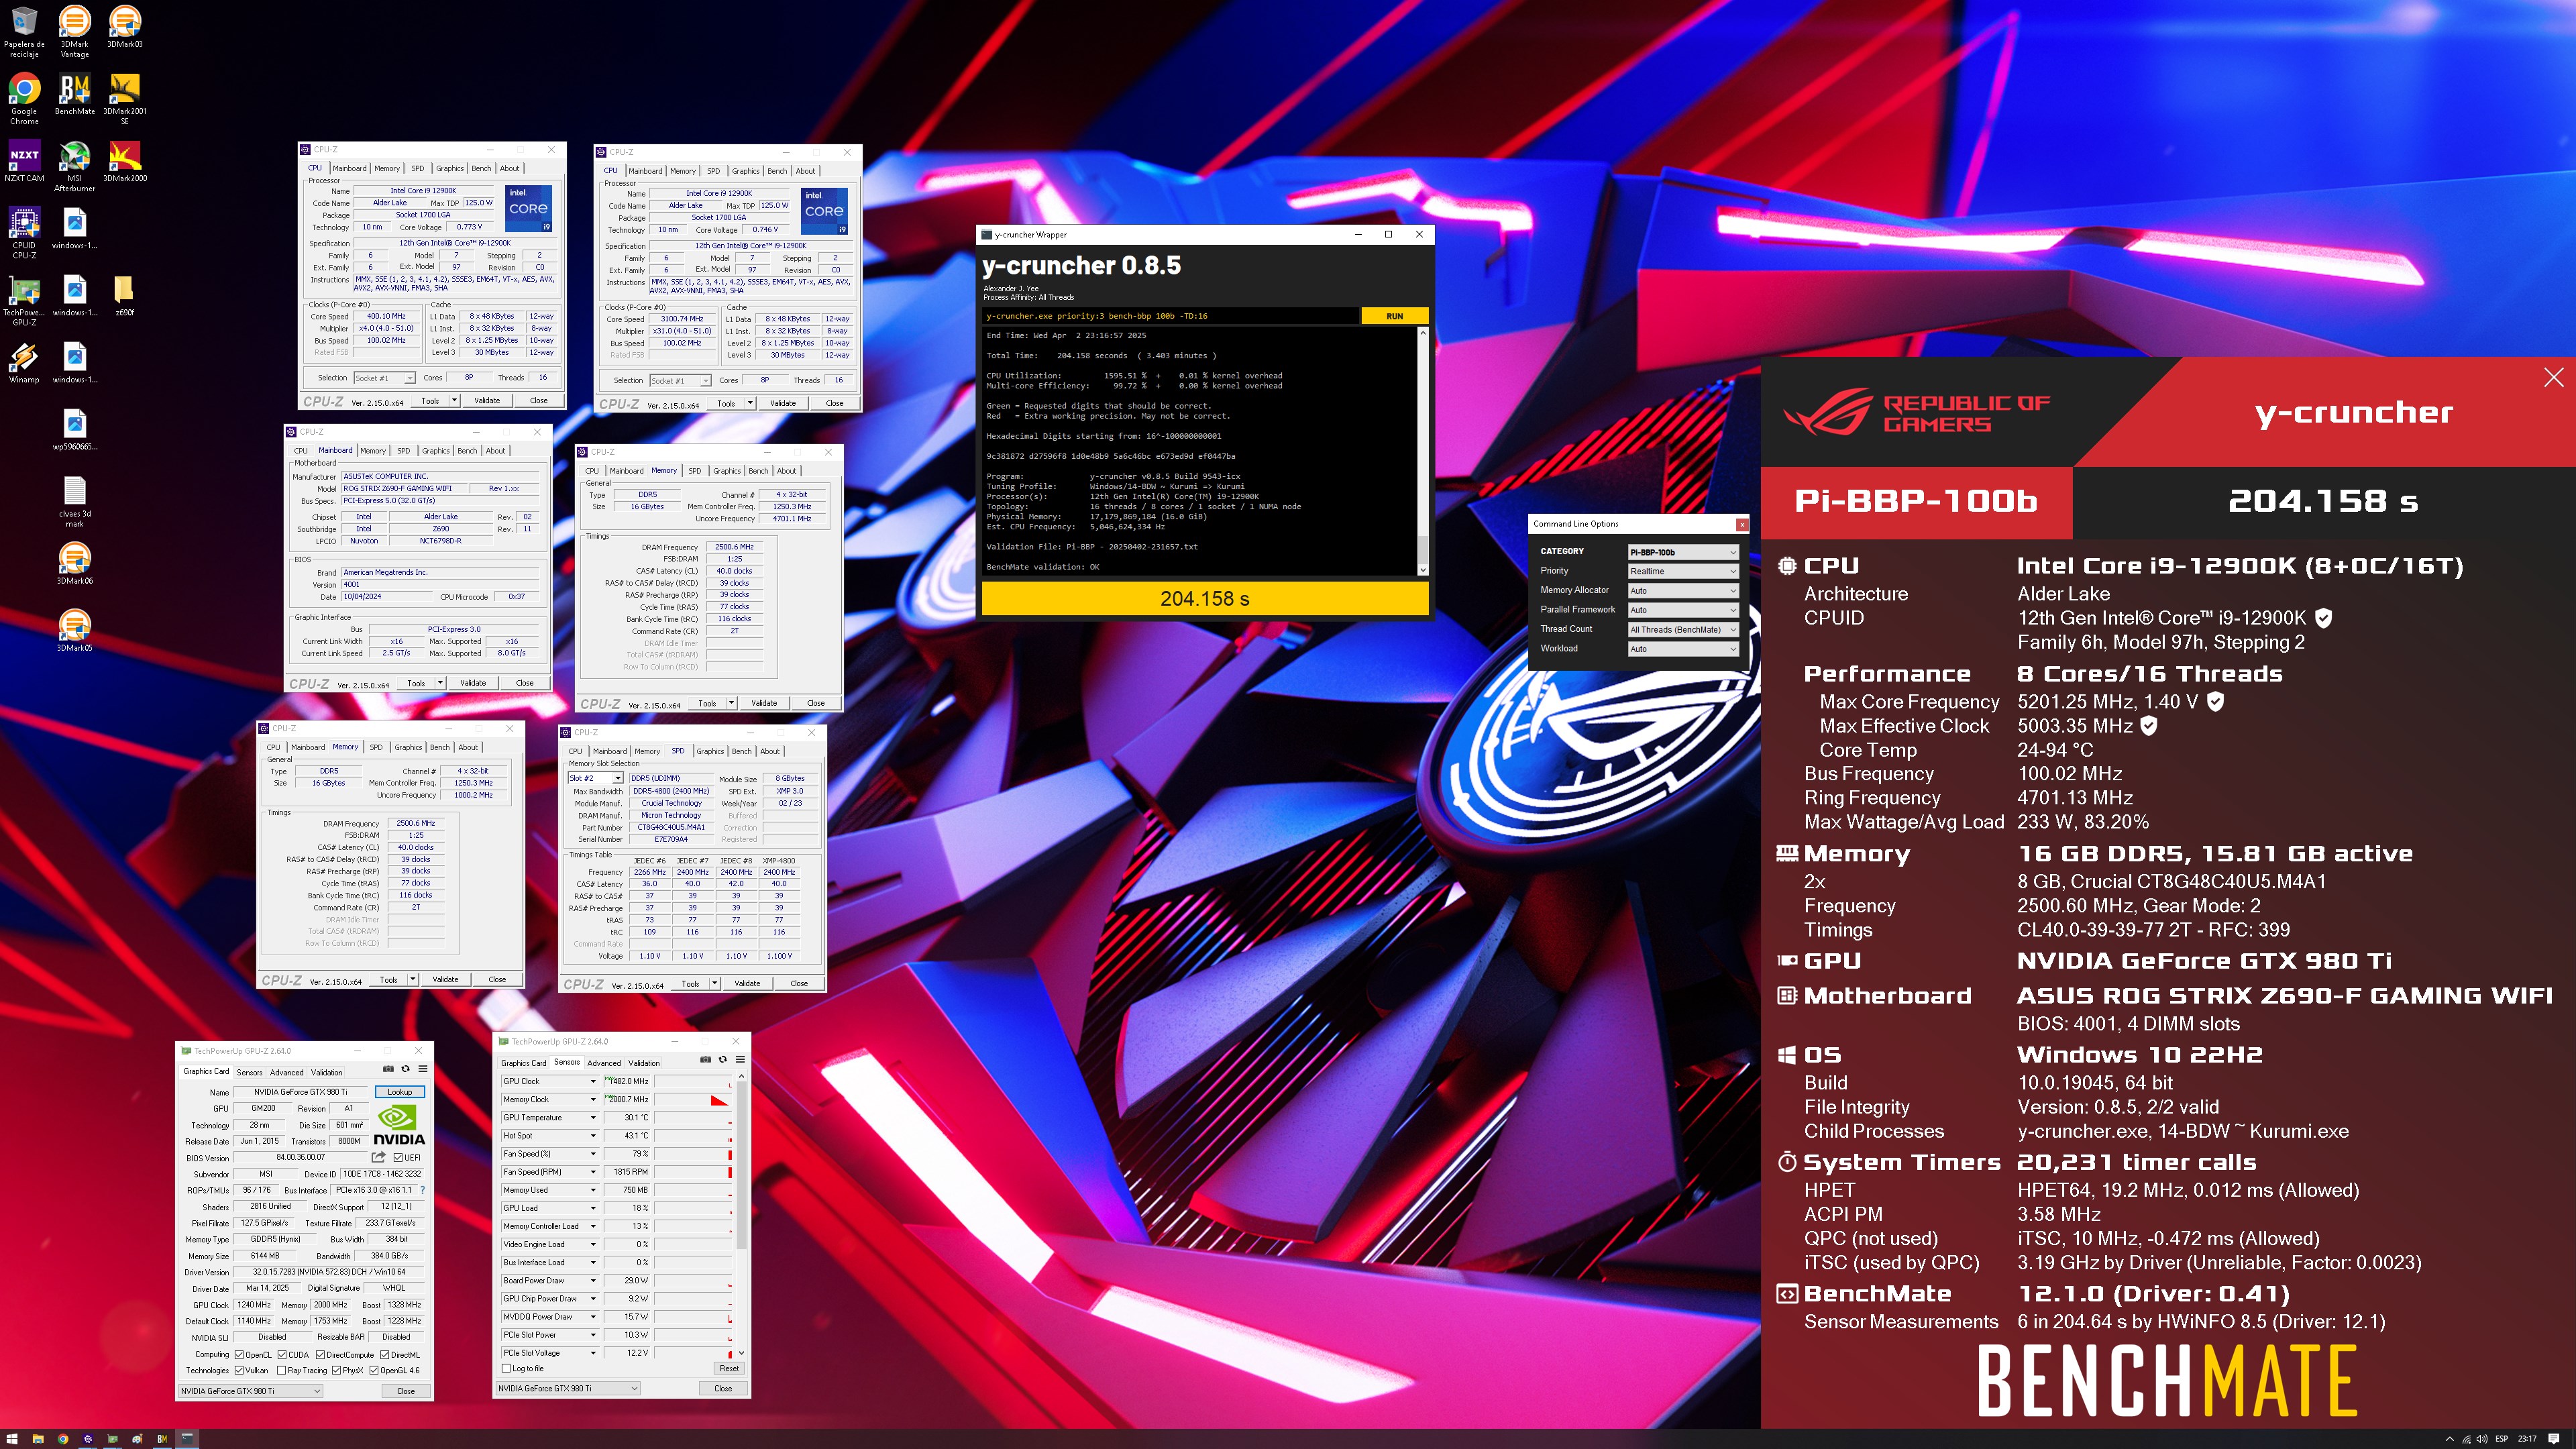Open the Papelera de reciclaje desktop icon
The width and height of the screenshot is (2576, 1449).
pos(24,32)
